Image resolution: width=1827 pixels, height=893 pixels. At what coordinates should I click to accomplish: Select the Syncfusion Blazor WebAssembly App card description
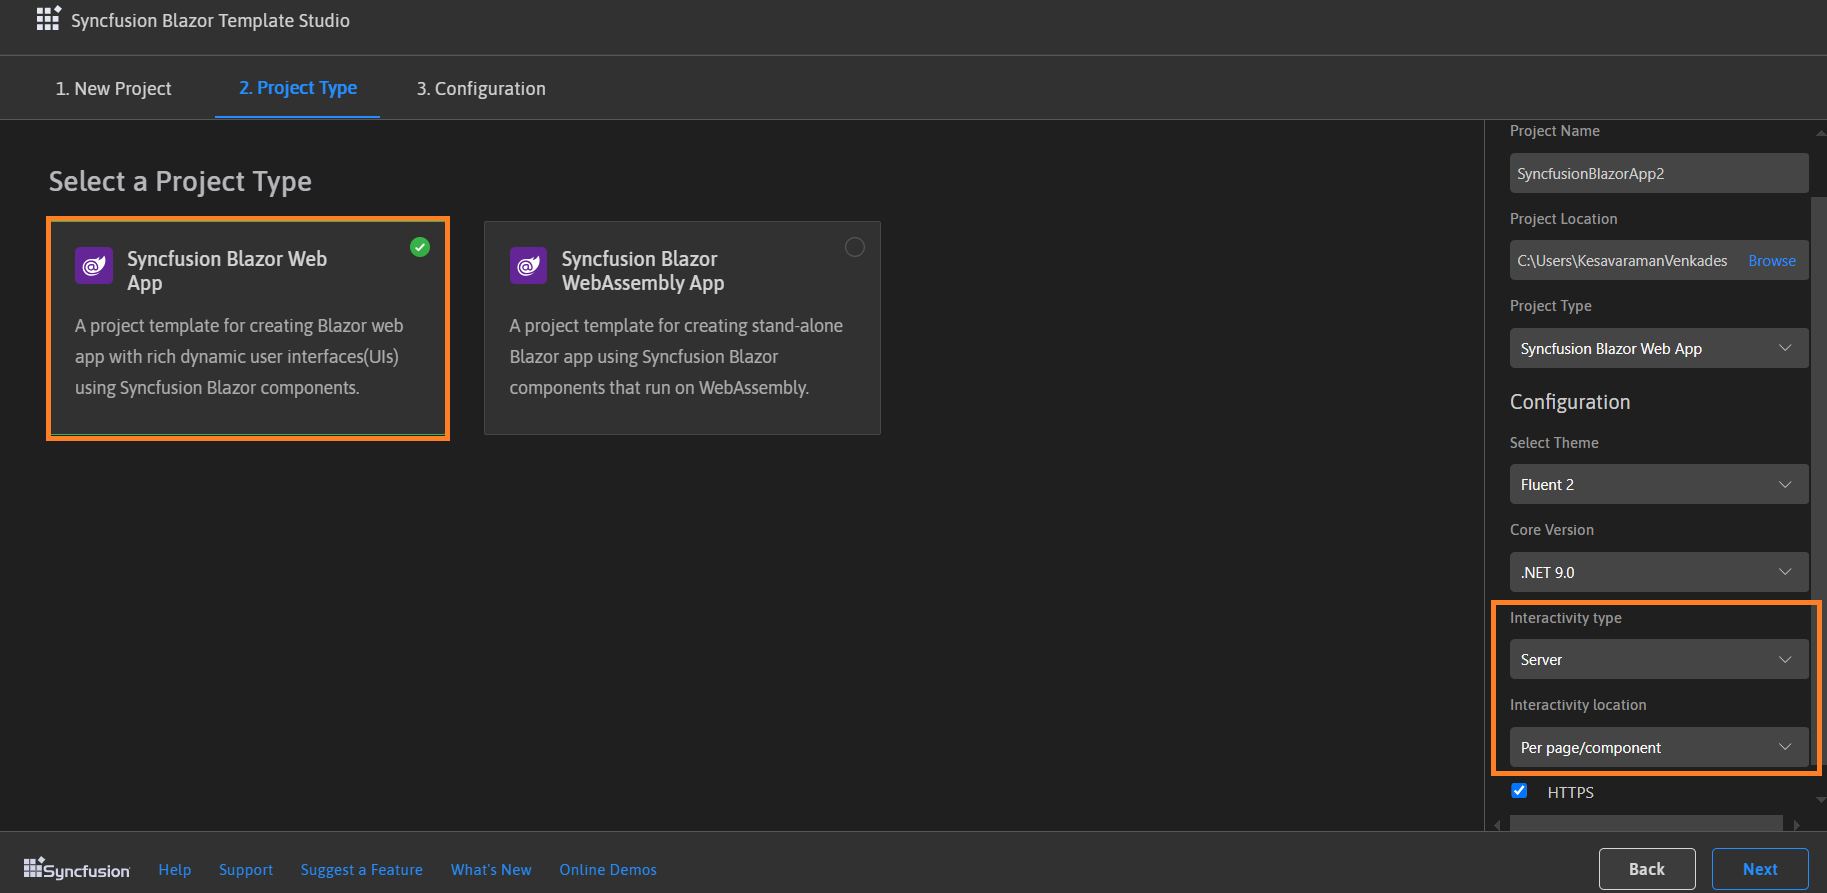pyautogui.click(x=676, y=357)
